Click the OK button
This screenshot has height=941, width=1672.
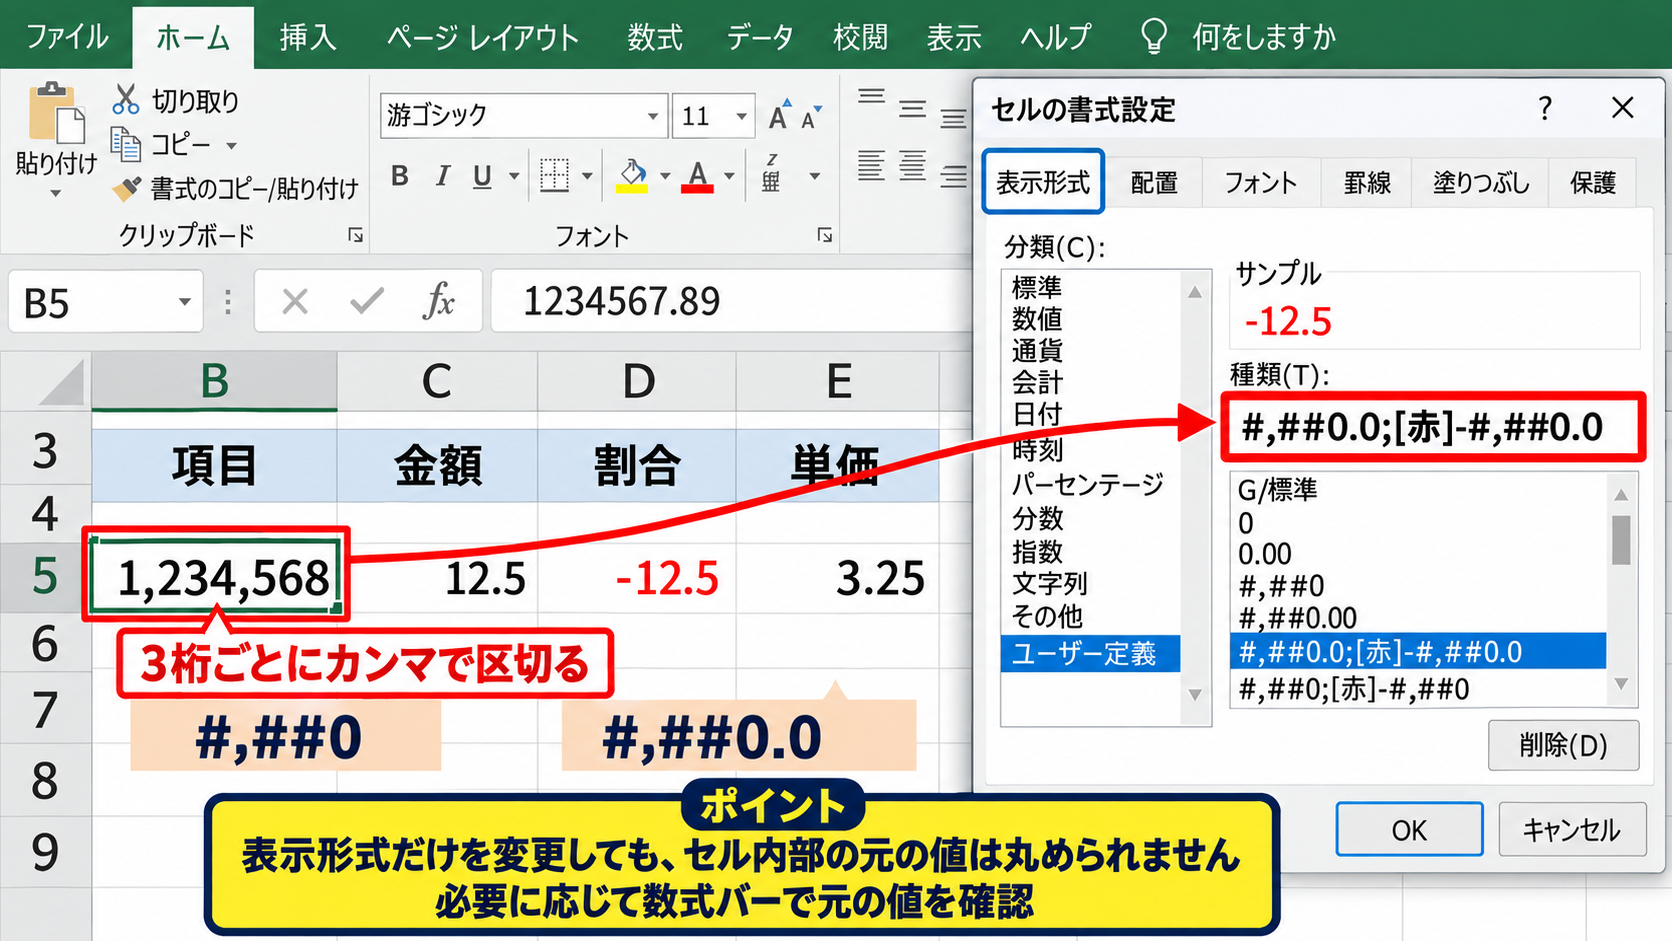point(1409,830)
